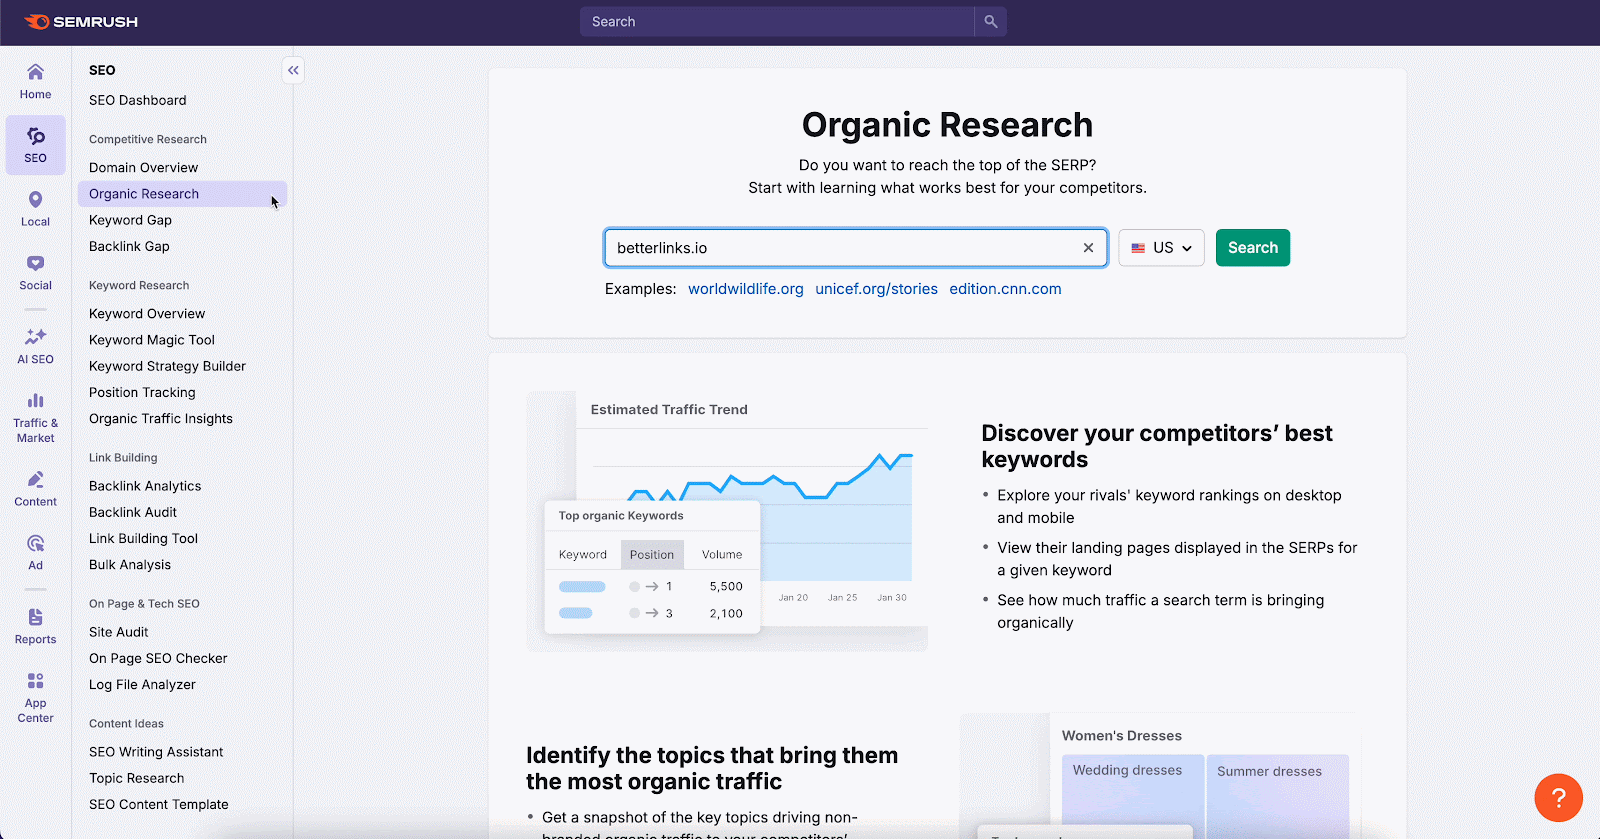This screenshot has height=839, width=1600.
Task: Open the worldwildlife.org example link
Action: (x=745, y=289)
